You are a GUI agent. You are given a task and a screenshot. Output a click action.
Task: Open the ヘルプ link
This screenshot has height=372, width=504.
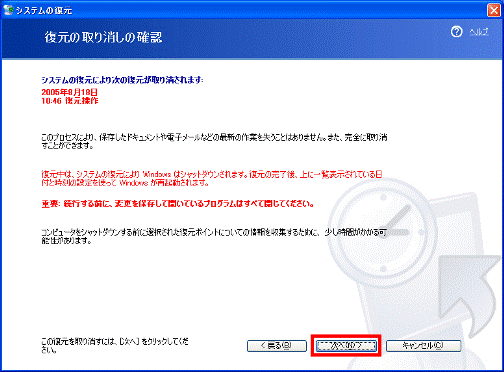(x=479, y=32)
